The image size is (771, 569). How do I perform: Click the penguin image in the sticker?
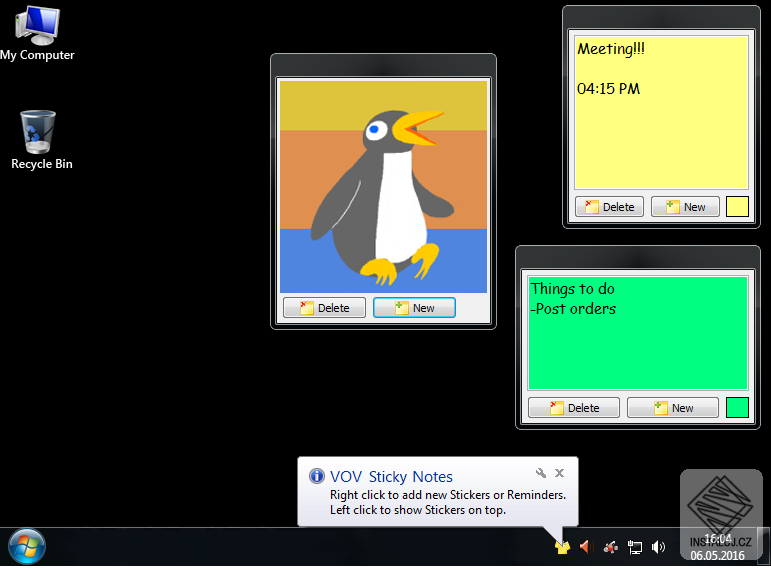[x=383, y=187]
